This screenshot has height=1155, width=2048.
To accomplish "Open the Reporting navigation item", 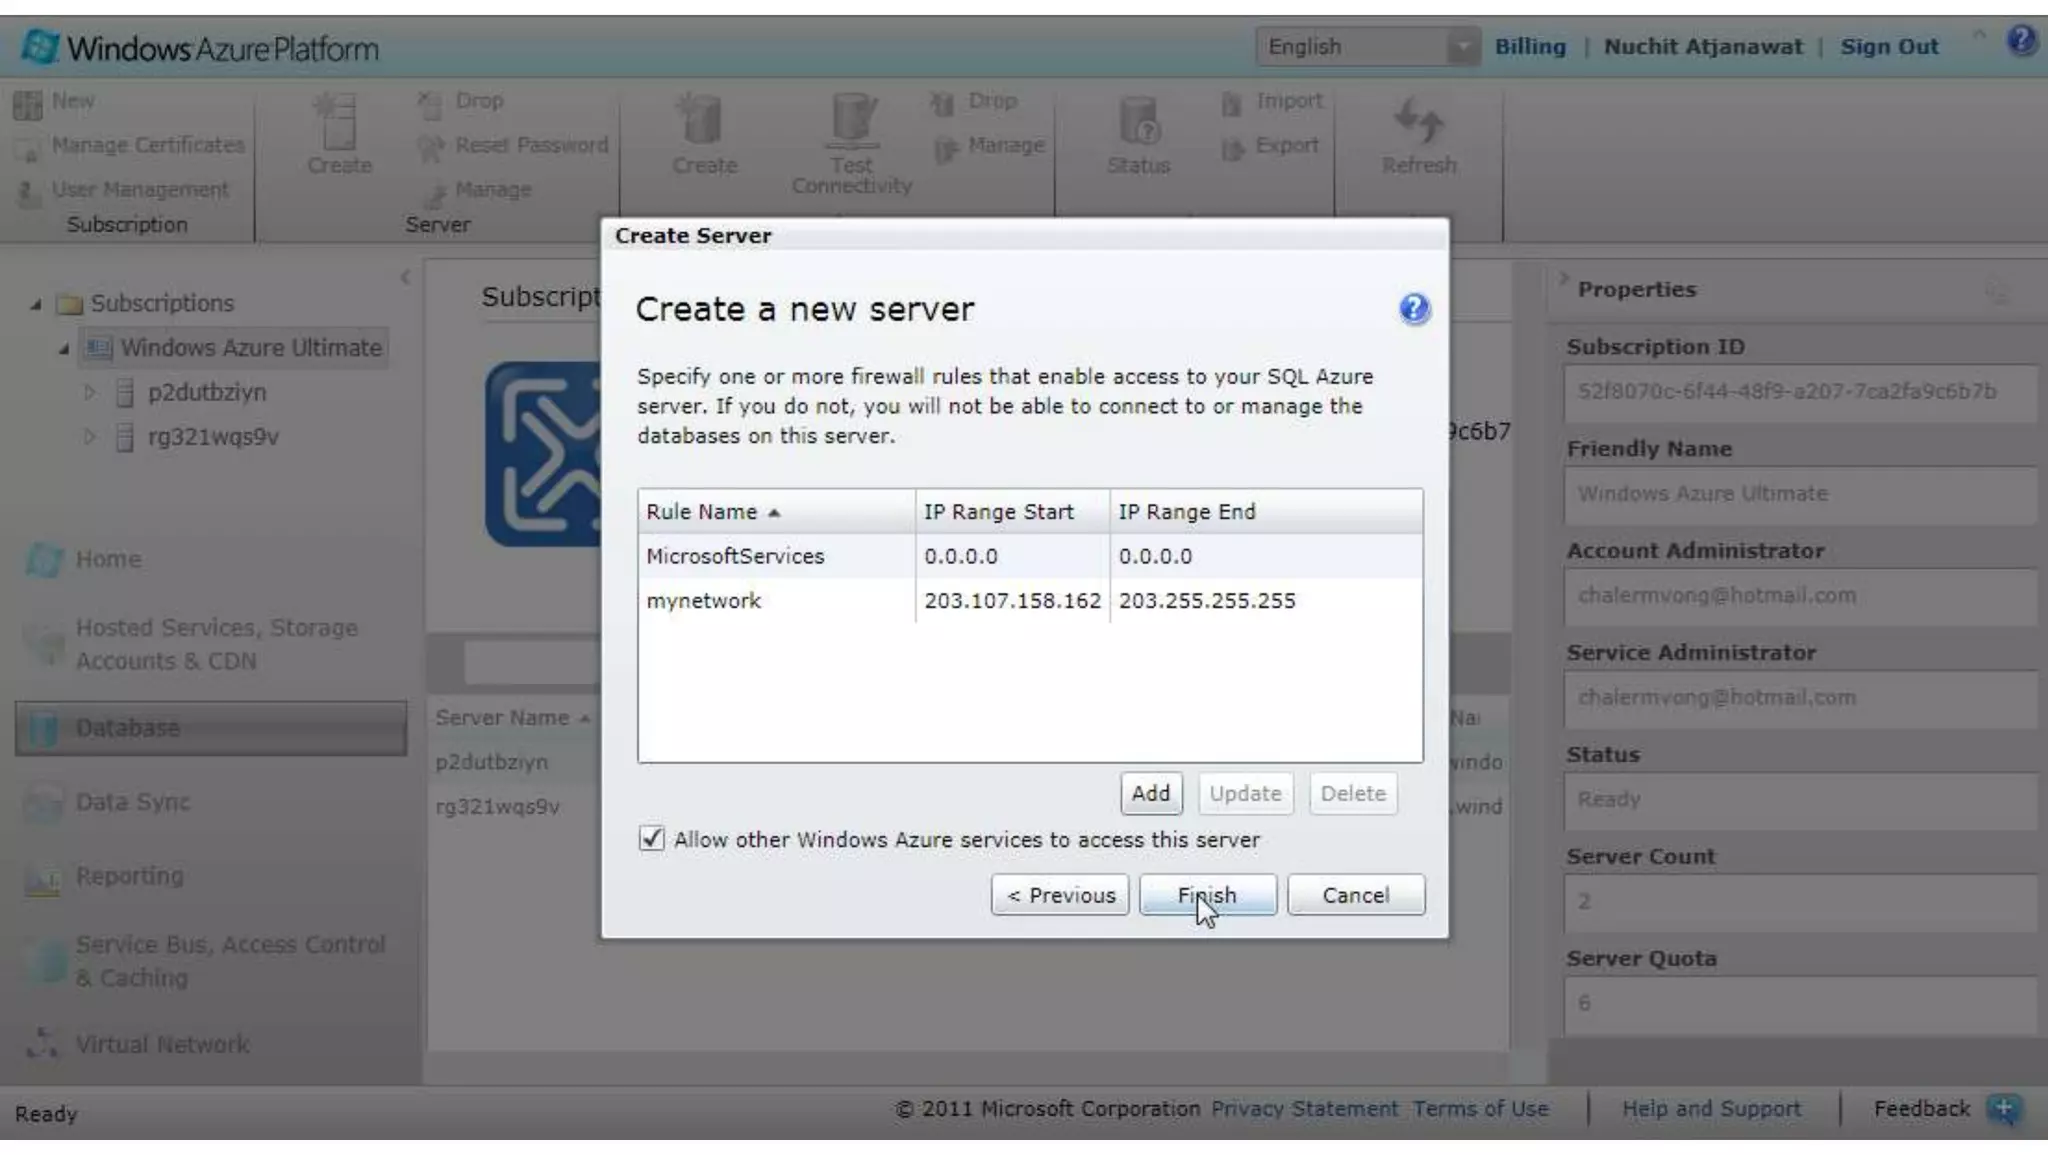I will [129, 876].
